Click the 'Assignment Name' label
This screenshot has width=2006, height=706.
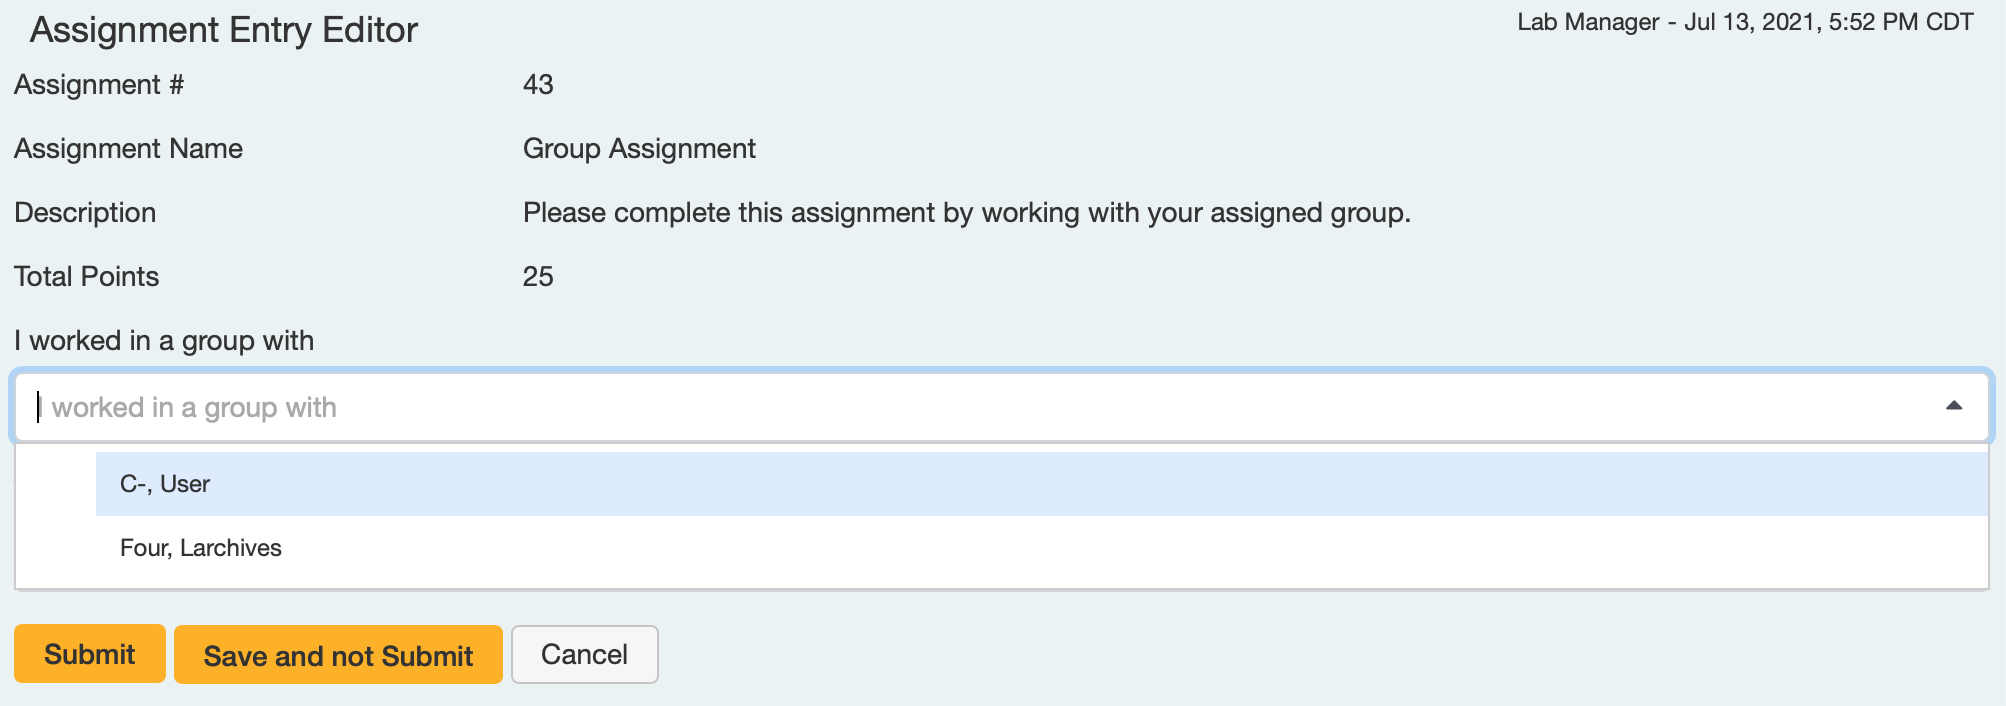point(128,149)
